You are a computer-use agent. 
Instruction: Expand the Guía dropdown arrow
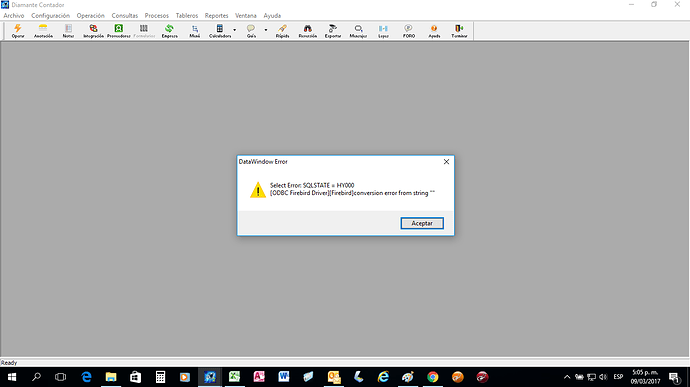(266, 30)
